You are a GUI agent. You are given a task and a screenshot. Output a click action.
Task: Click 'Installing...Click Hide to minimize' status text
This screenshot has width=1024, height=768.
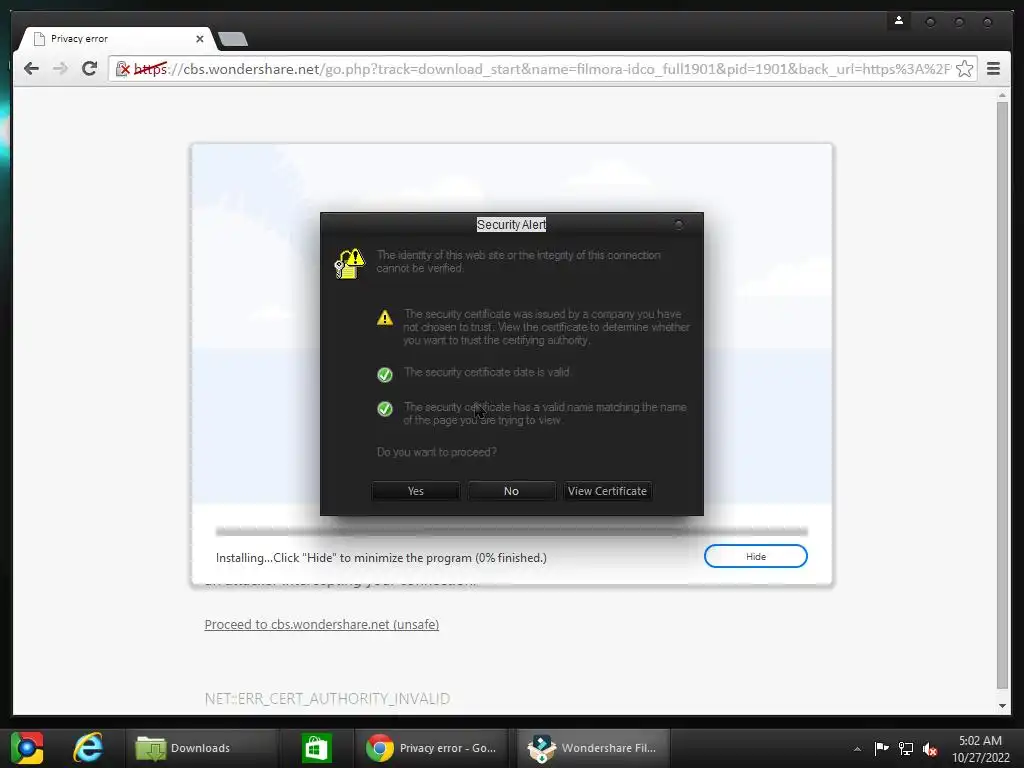[381, 558]
